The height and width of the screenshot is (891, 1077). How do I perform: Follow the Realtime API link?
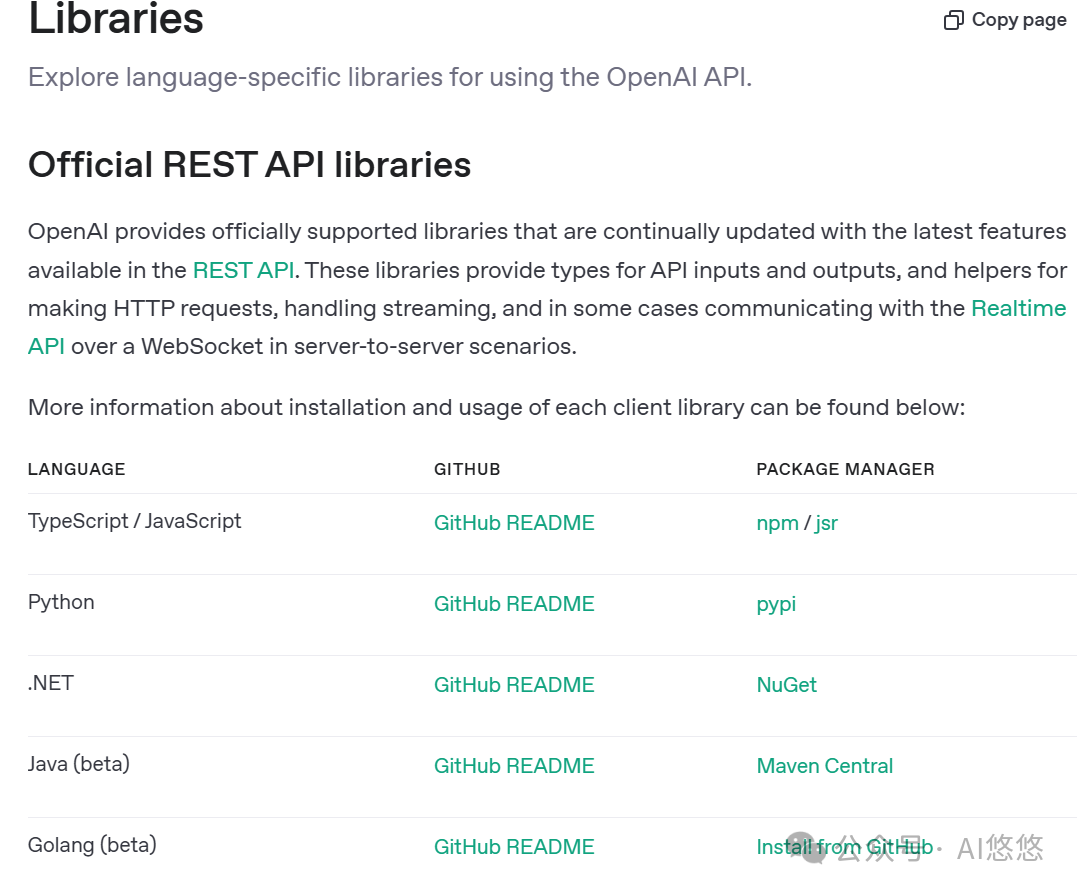tap(1018, 308)
